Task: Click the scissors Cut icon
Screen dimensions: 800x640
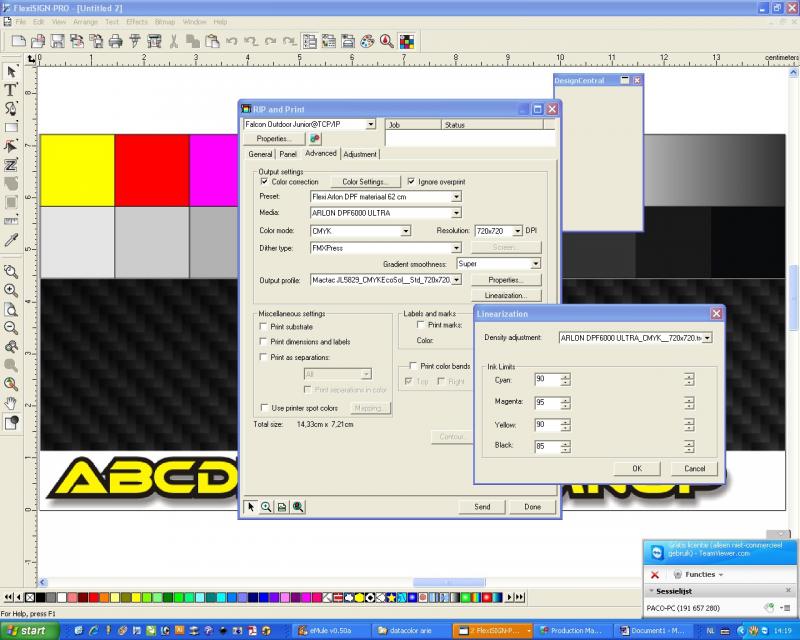Action: pos(173,41)
